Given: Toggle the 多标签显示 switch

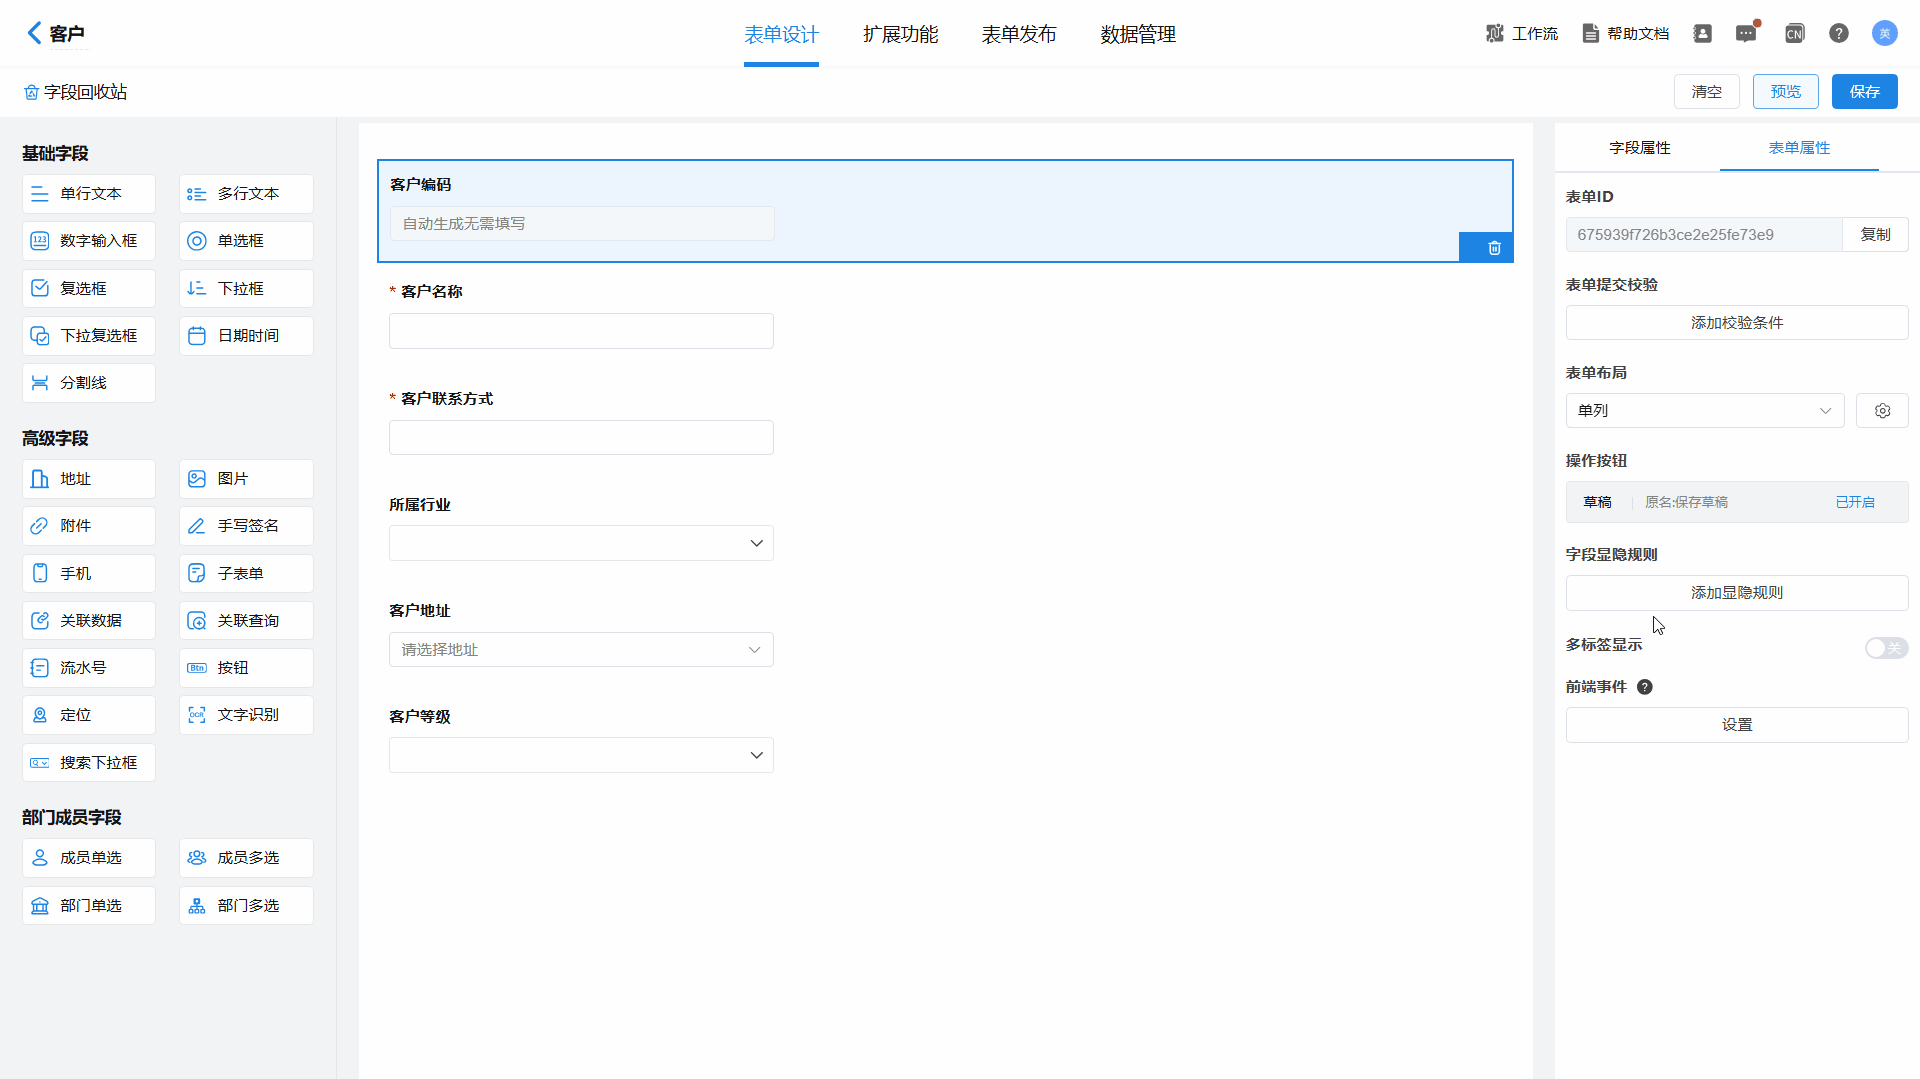Looking at the screenshot, I should pyautogui.click(x=1886, y=648).
